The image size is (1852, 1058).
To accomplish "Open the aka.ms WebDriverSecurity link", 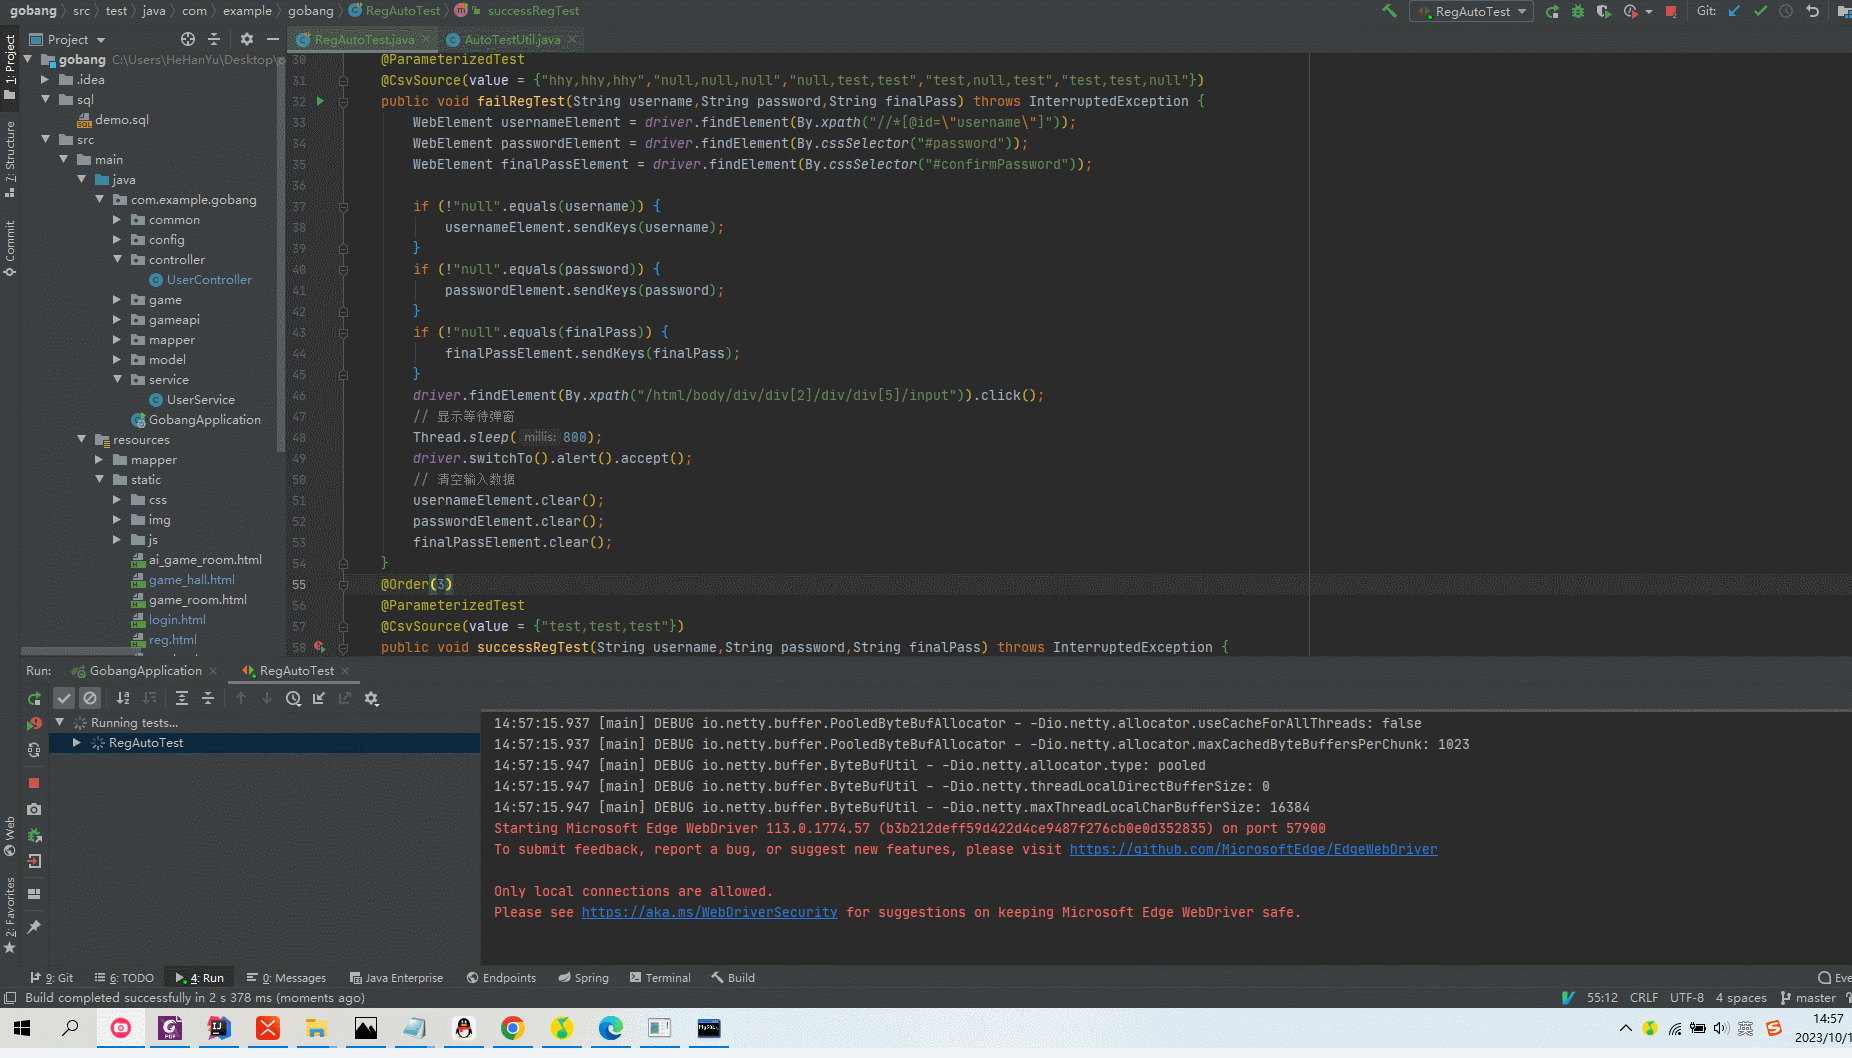I will click(709, 912).
